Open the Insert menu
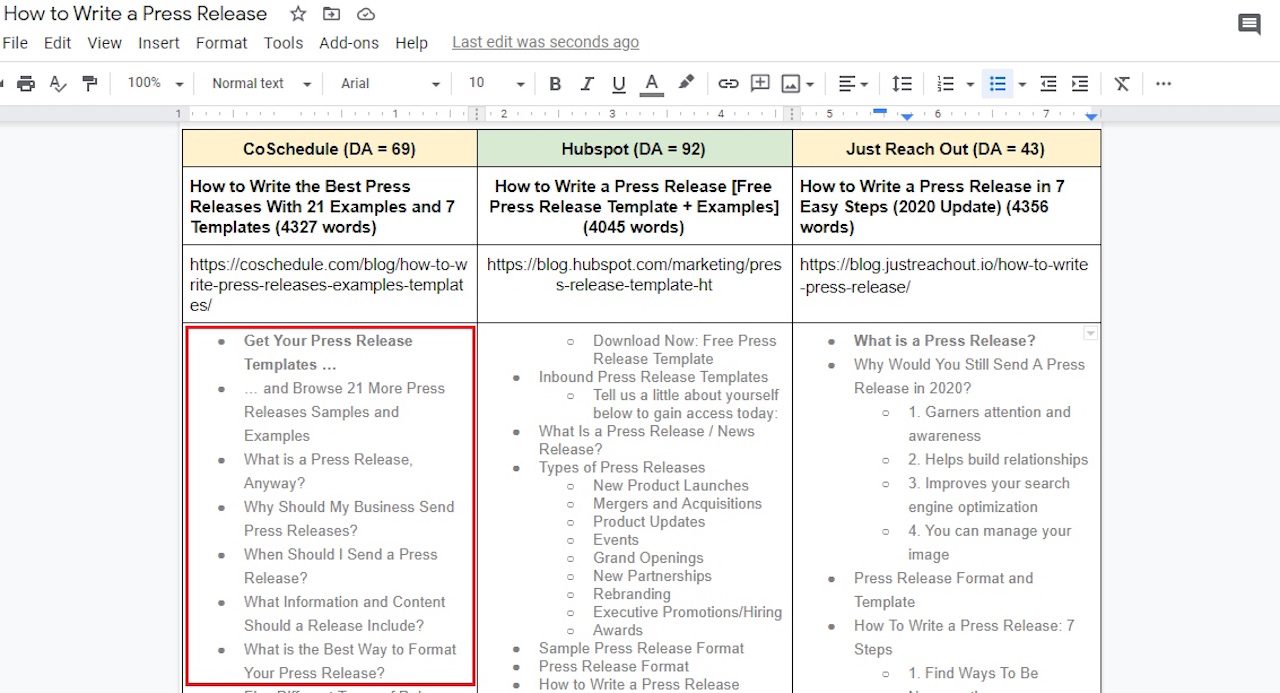The width and height of the screenshot is (1280, 693). tap(159, 43)
